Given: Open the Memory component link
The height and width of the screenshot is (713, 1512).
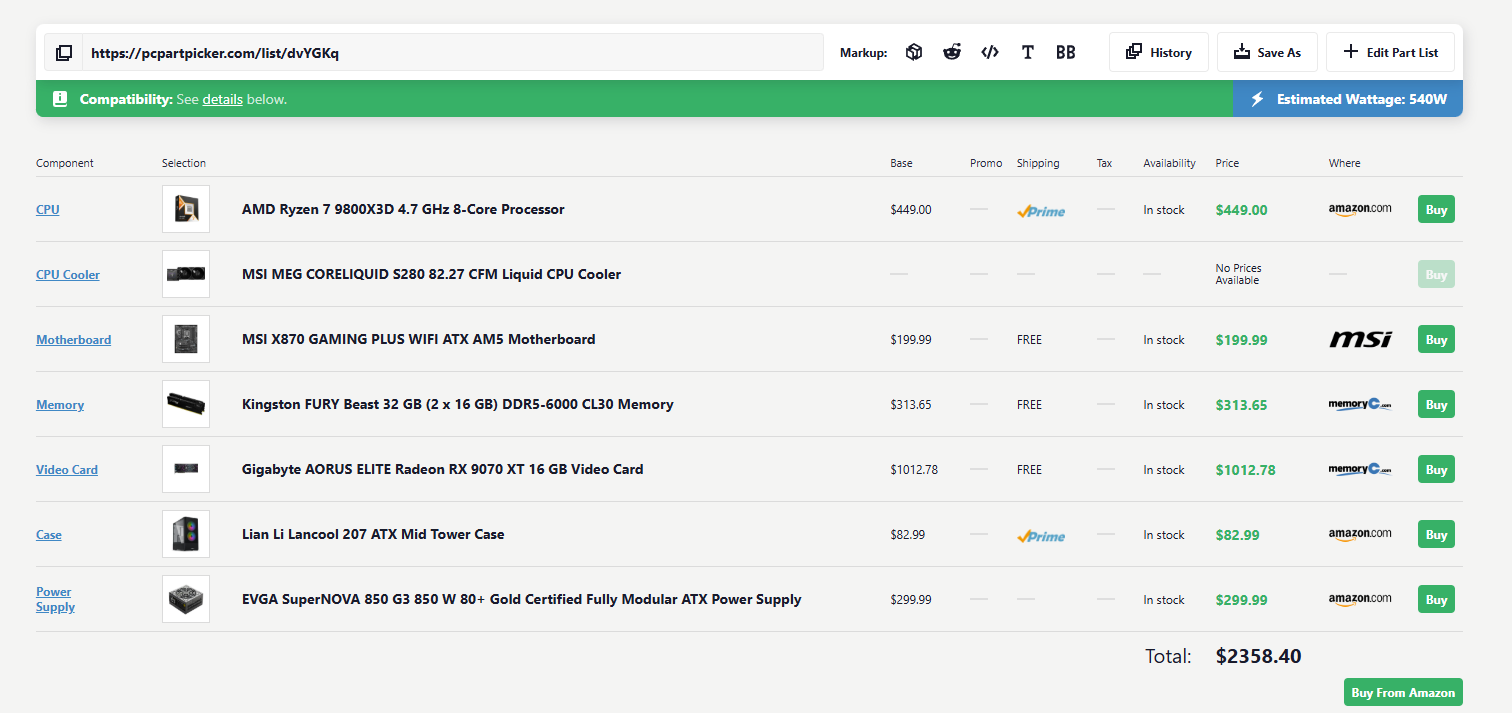Looking at the screenshot, I should click(60, 405).
